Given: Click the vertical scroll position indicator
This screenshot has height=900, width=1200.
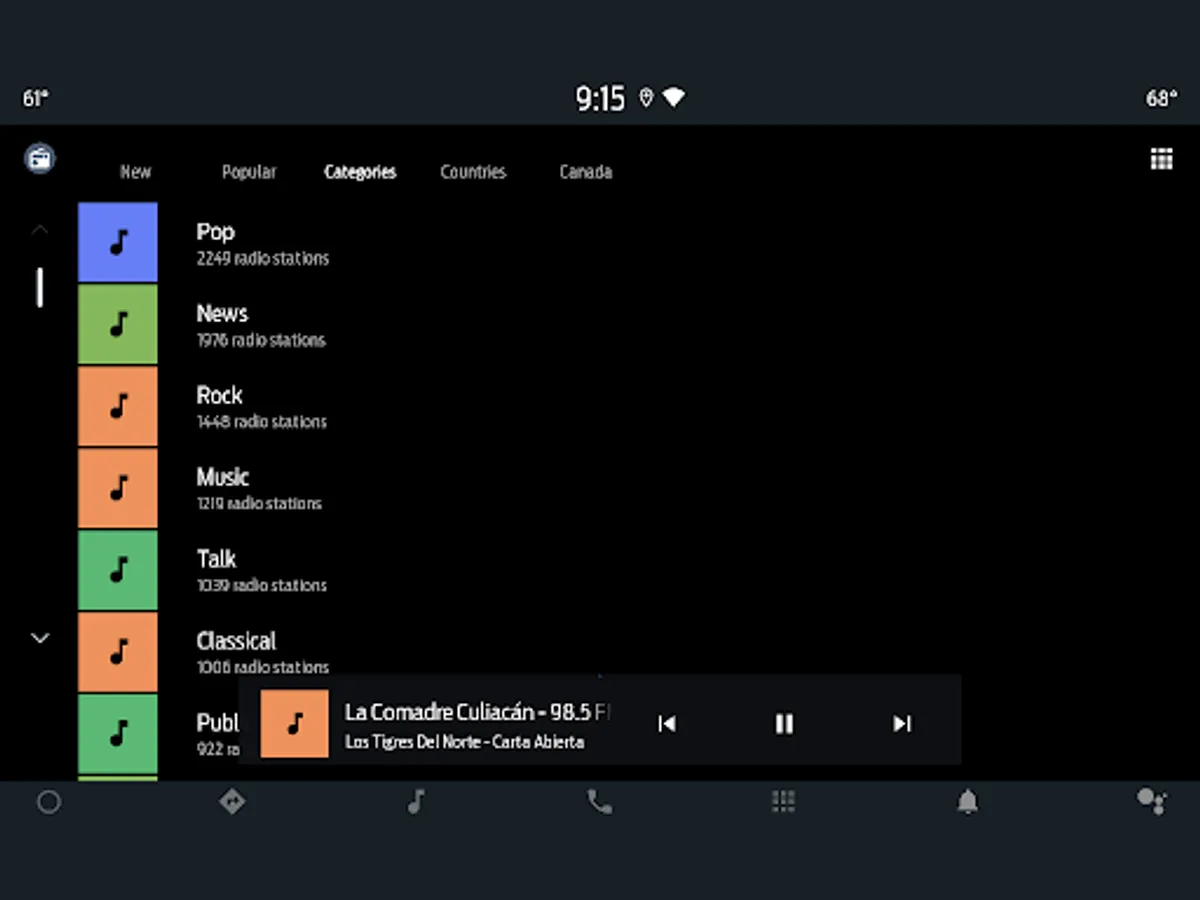Looking at the screenshot, I should click(39, 287).
